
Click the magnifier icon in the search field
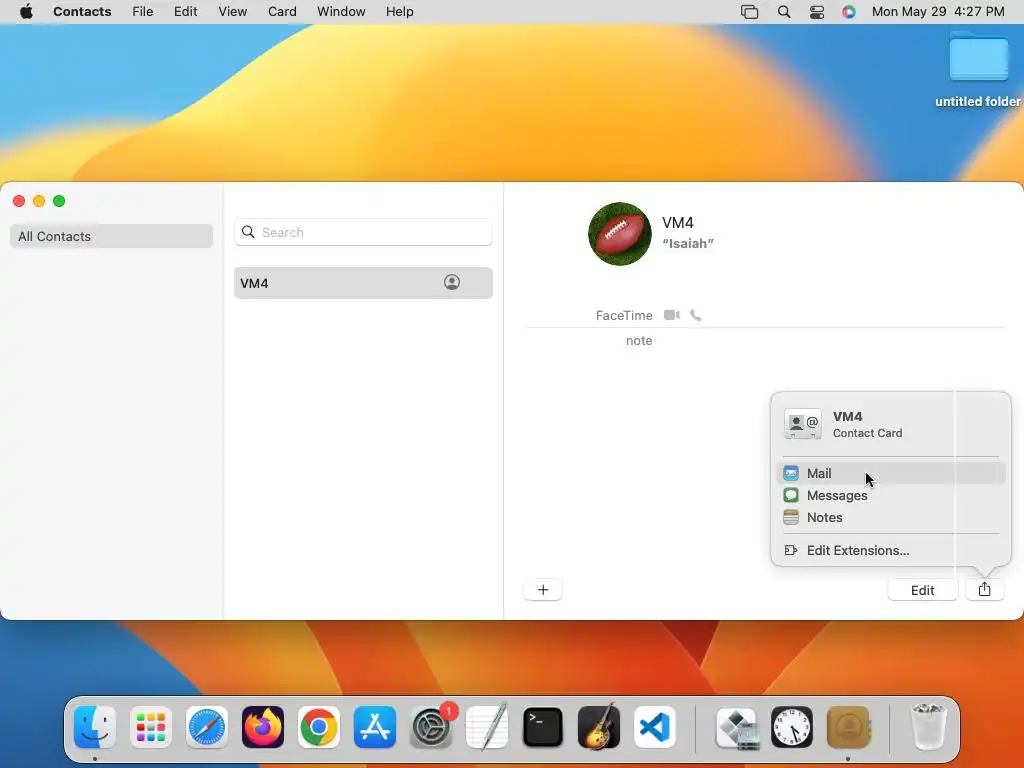[x=248, y=232]
